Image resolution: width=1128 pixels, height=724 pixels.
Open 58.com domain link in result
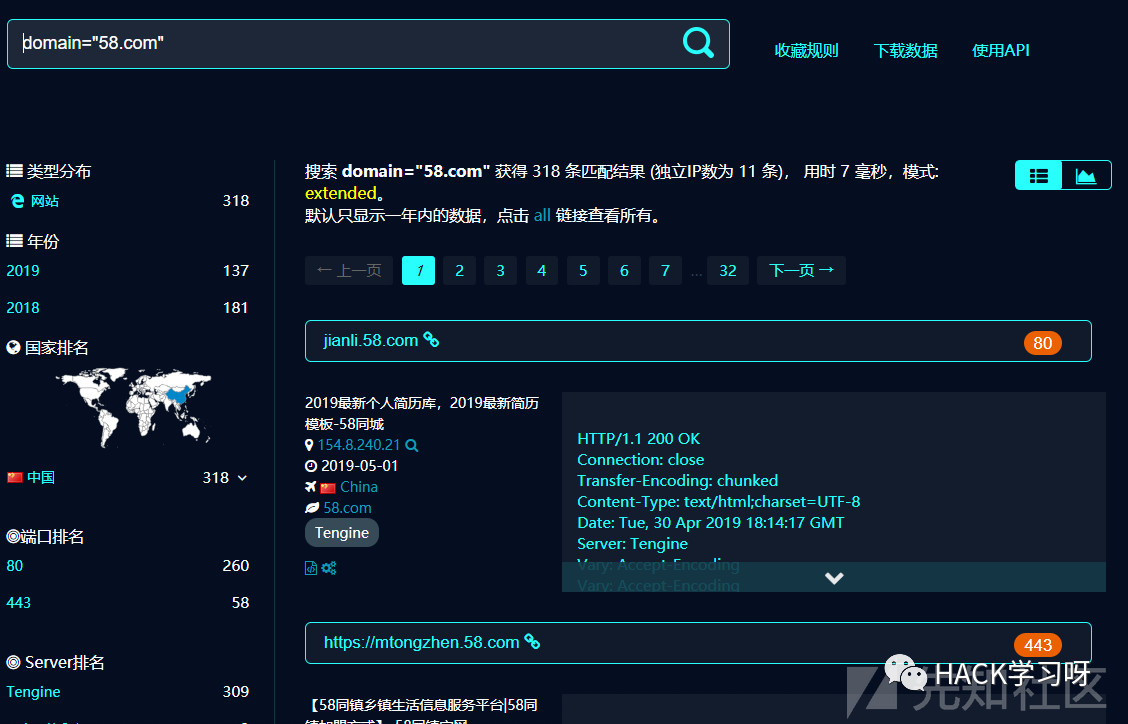click(x=347, y=507)
